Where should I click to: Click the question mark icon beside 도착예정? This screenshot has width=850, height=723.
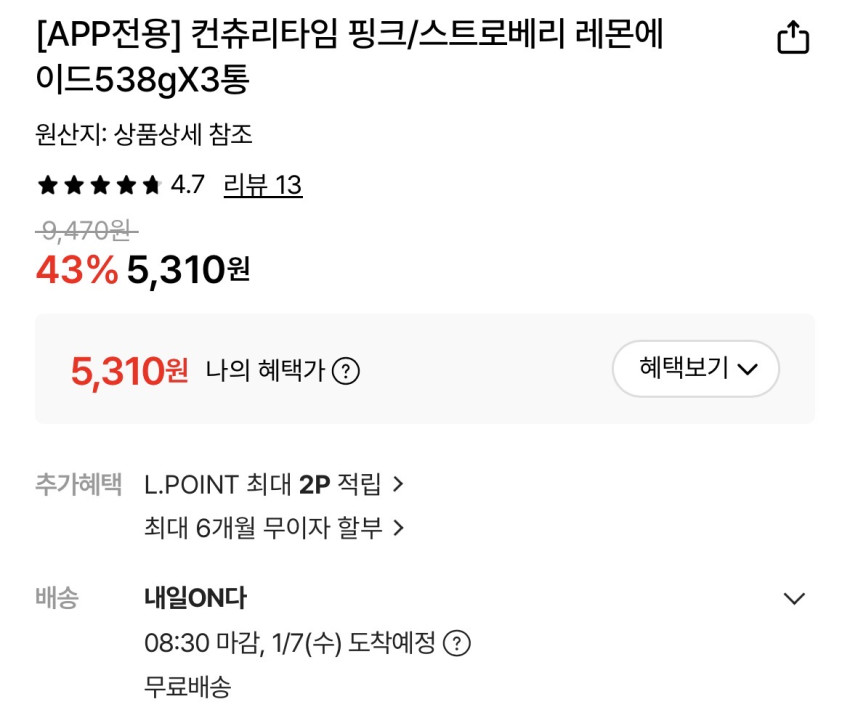(457, 643)
